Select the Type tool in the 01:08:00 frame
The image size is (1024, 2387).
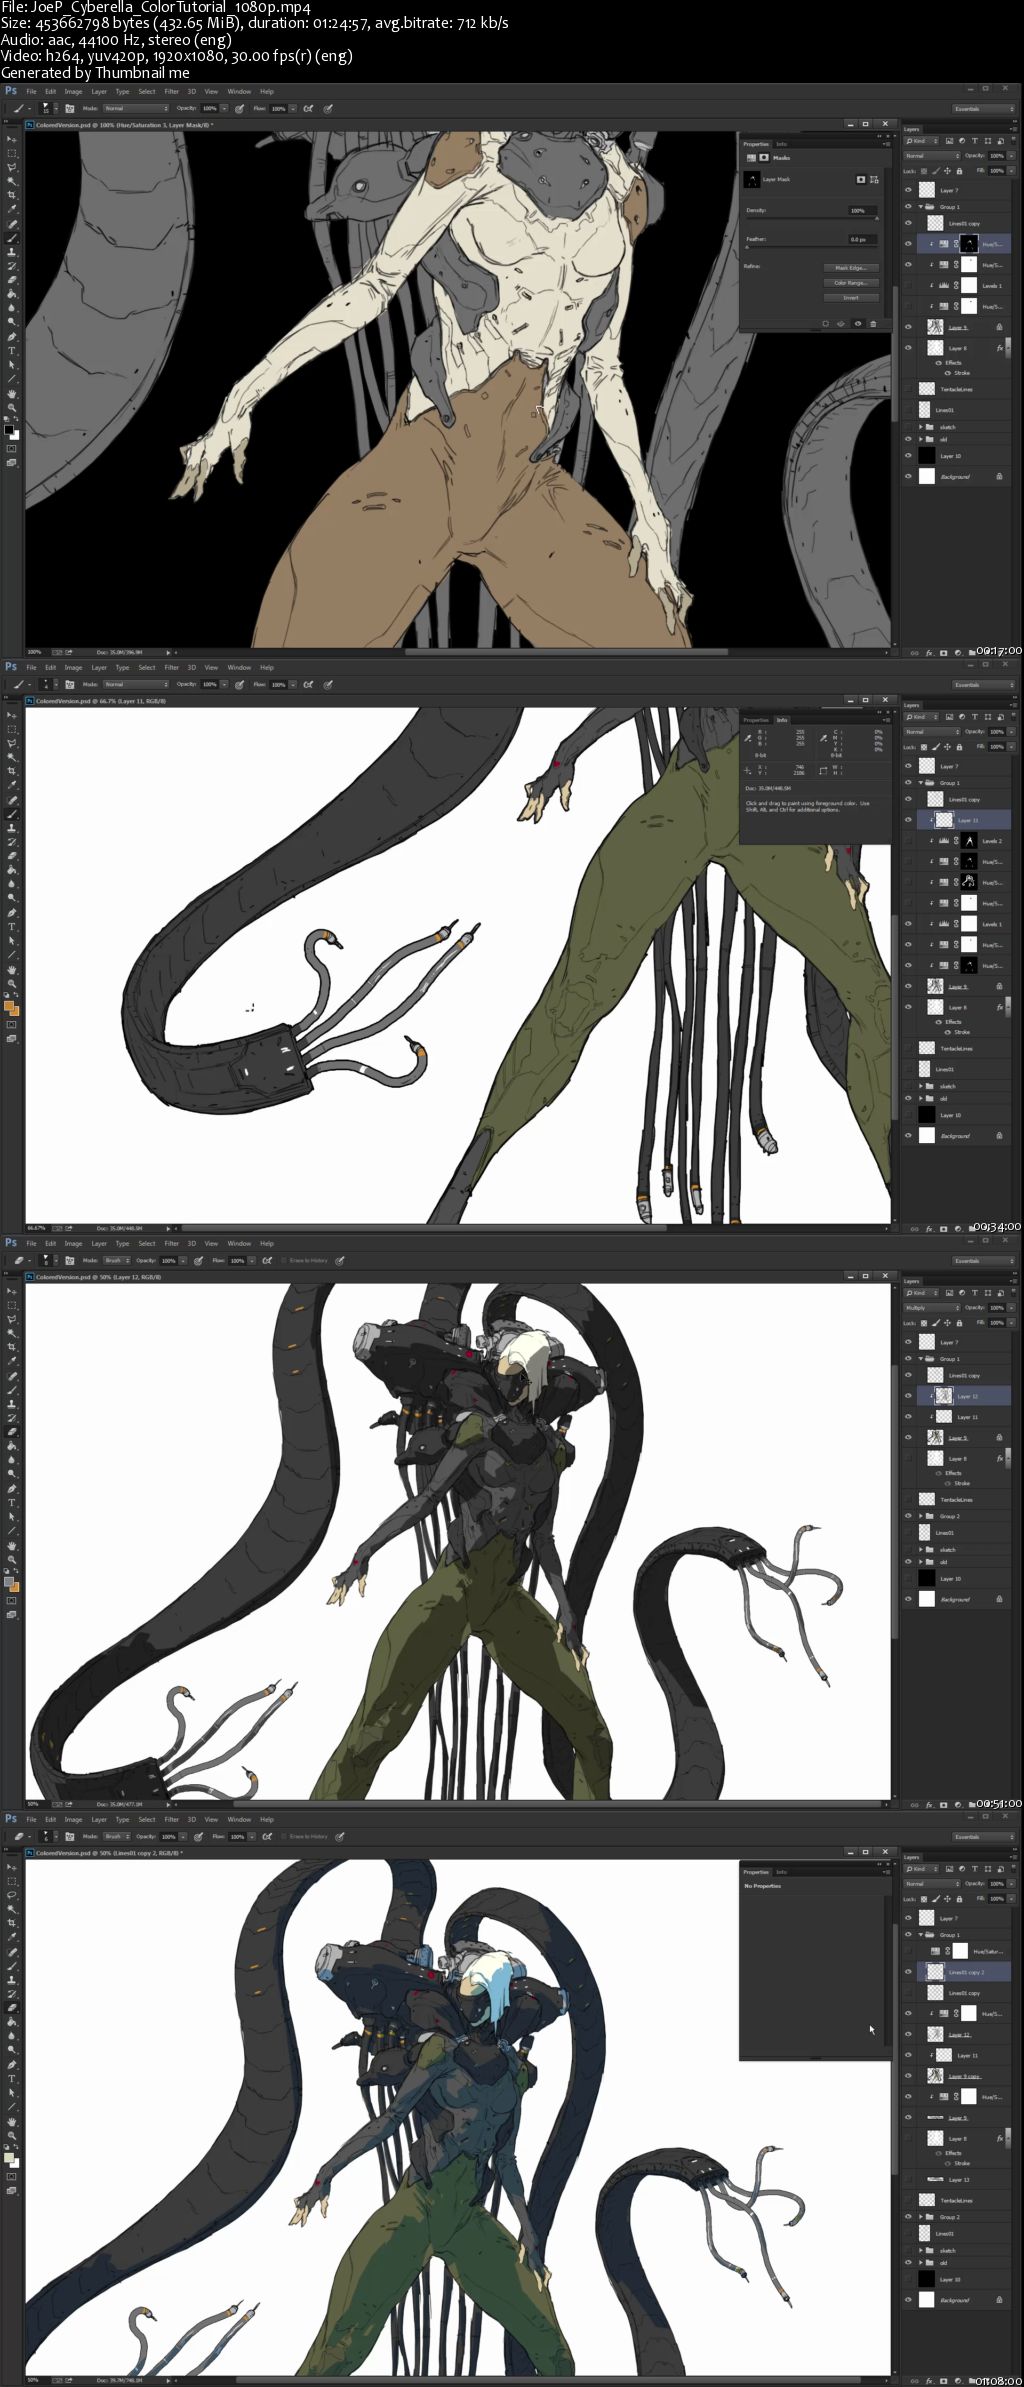(x=12, y=2079)
